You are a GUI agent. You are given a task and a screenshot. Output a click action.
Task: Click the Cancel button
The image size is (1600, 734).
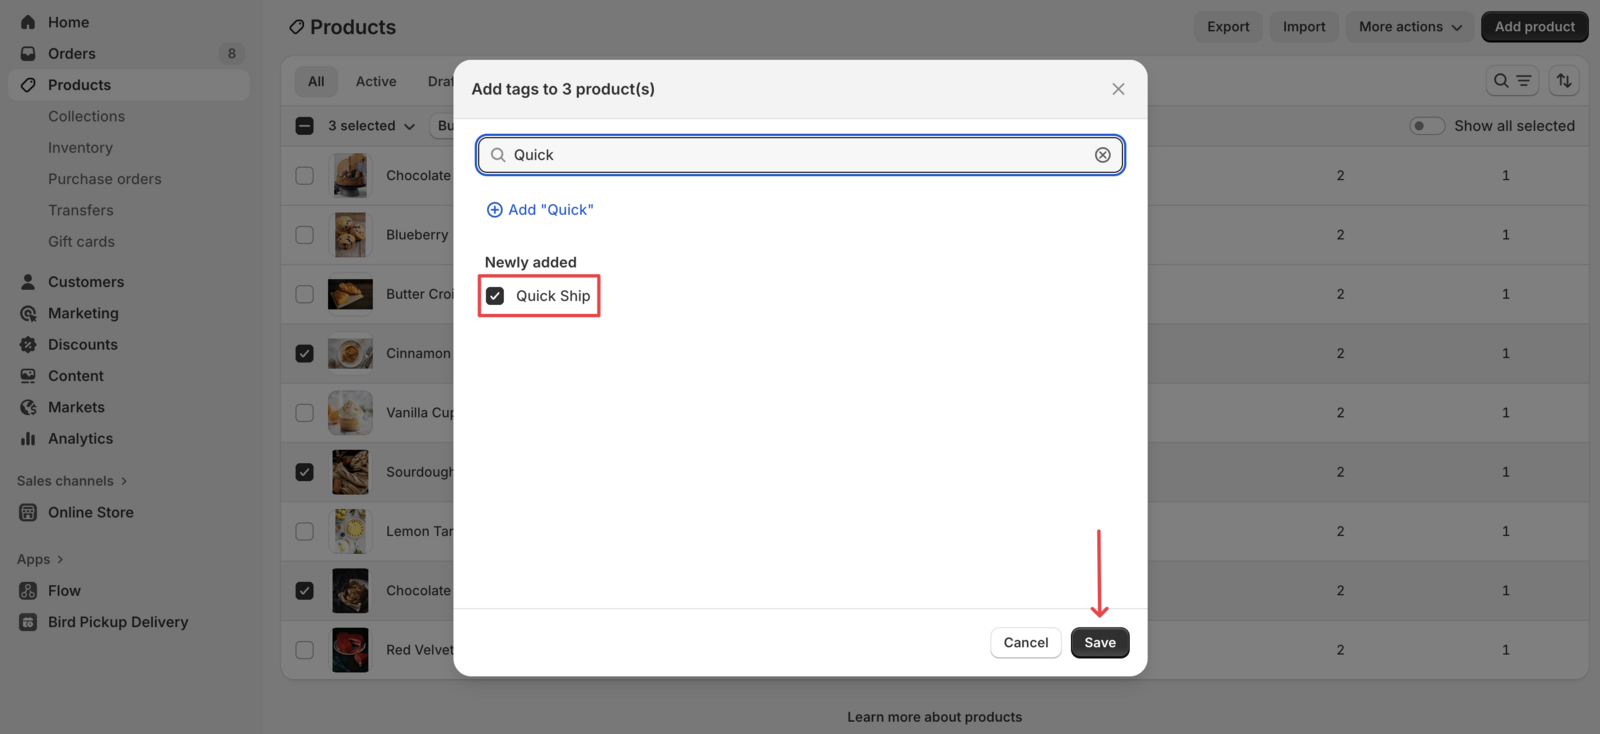point(1026,643)
